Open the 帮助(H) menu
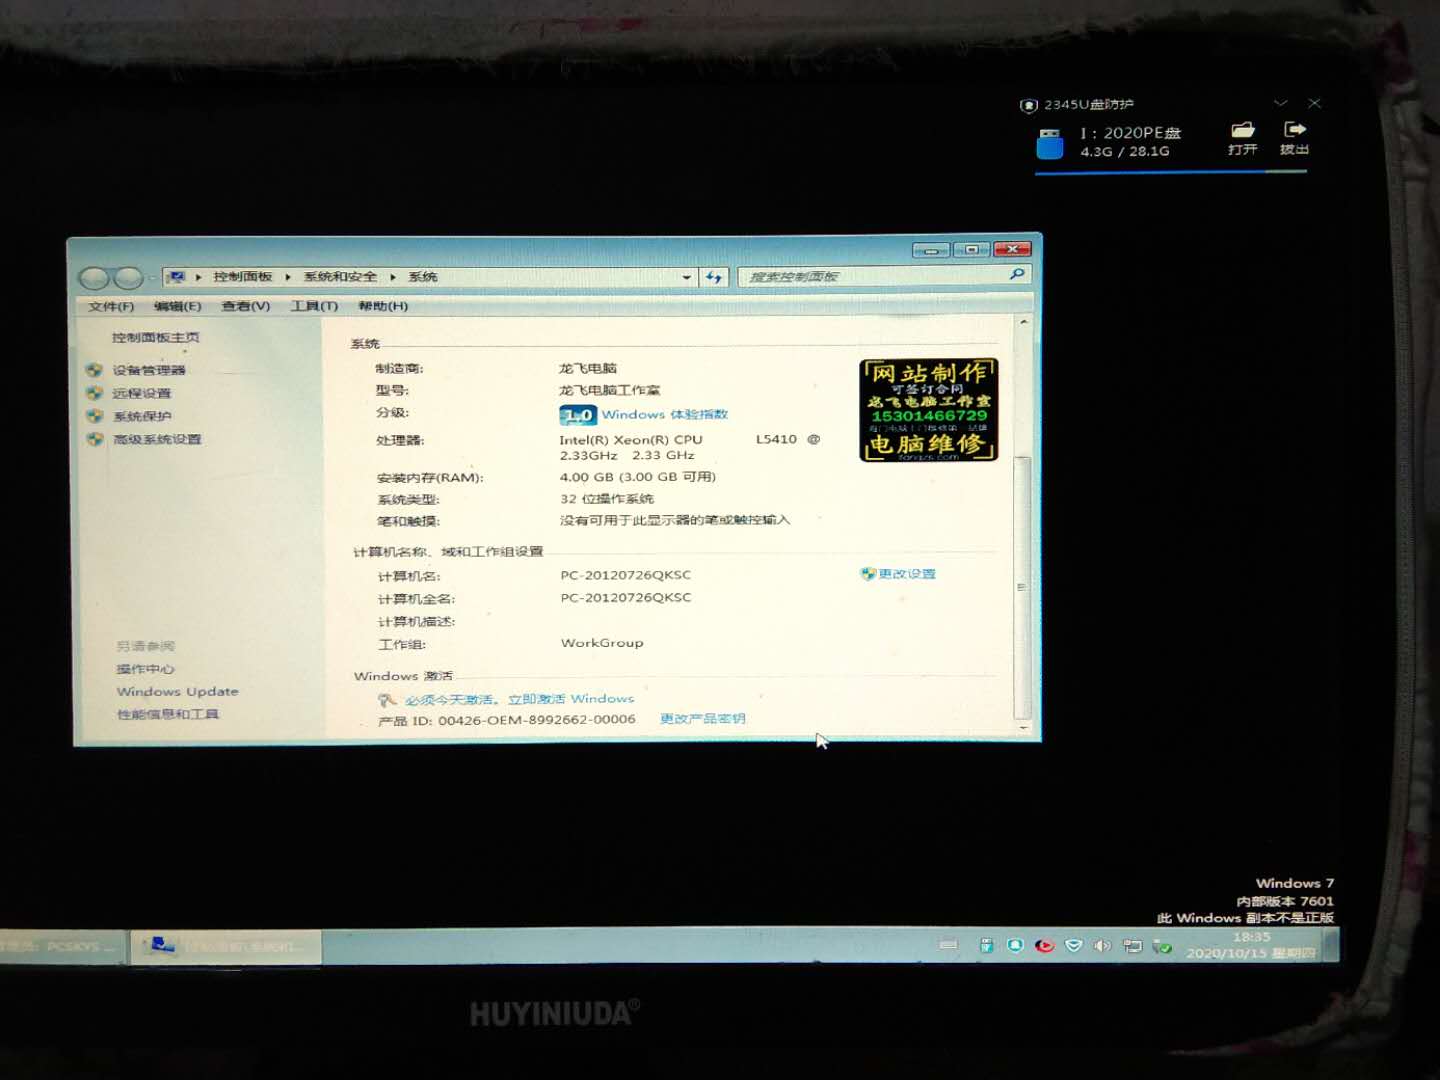Screen dimensions: 1440x1080 click(x=383, y=306)
